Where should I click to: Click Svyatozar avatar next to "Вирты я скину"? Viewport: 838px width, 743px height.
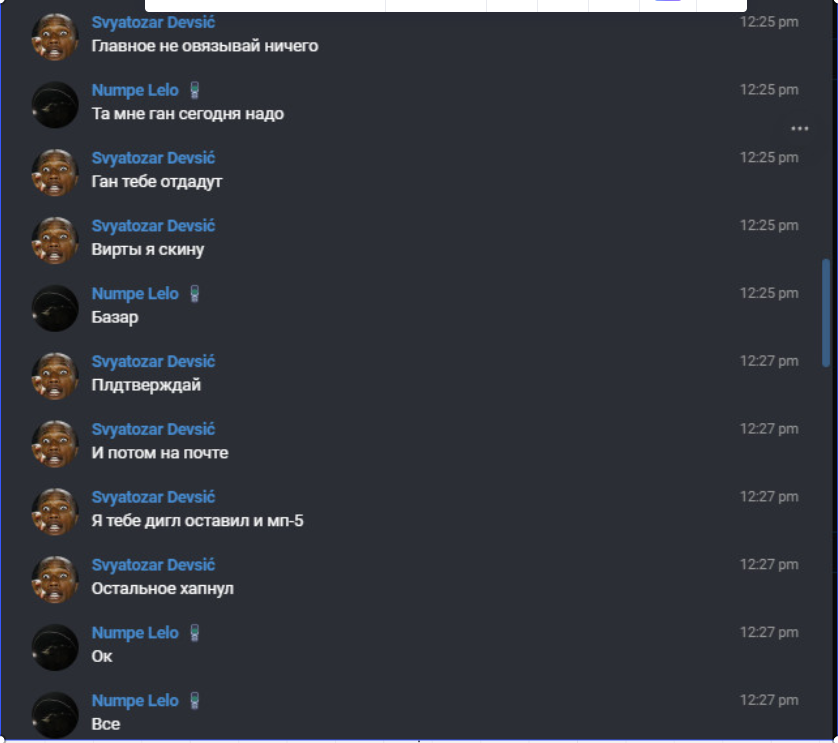(55, 240)
